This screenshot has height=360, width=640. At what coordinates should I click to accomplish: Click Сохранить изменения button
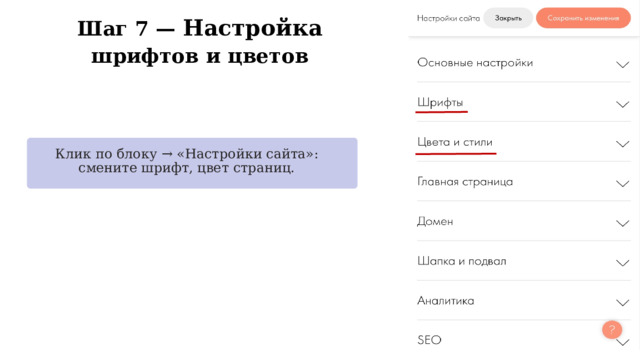pos(583,18)
